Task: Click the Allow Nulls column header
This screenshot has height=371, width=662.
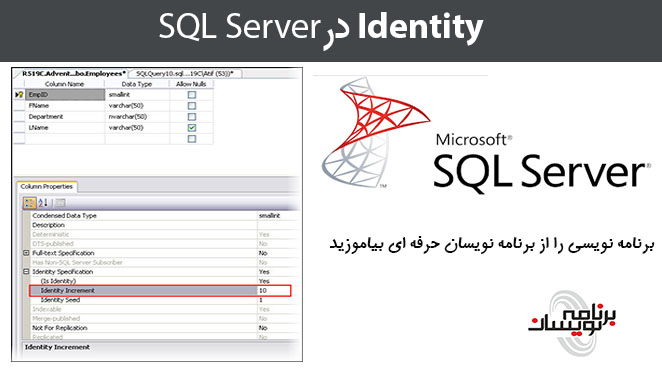Action: 191,84
